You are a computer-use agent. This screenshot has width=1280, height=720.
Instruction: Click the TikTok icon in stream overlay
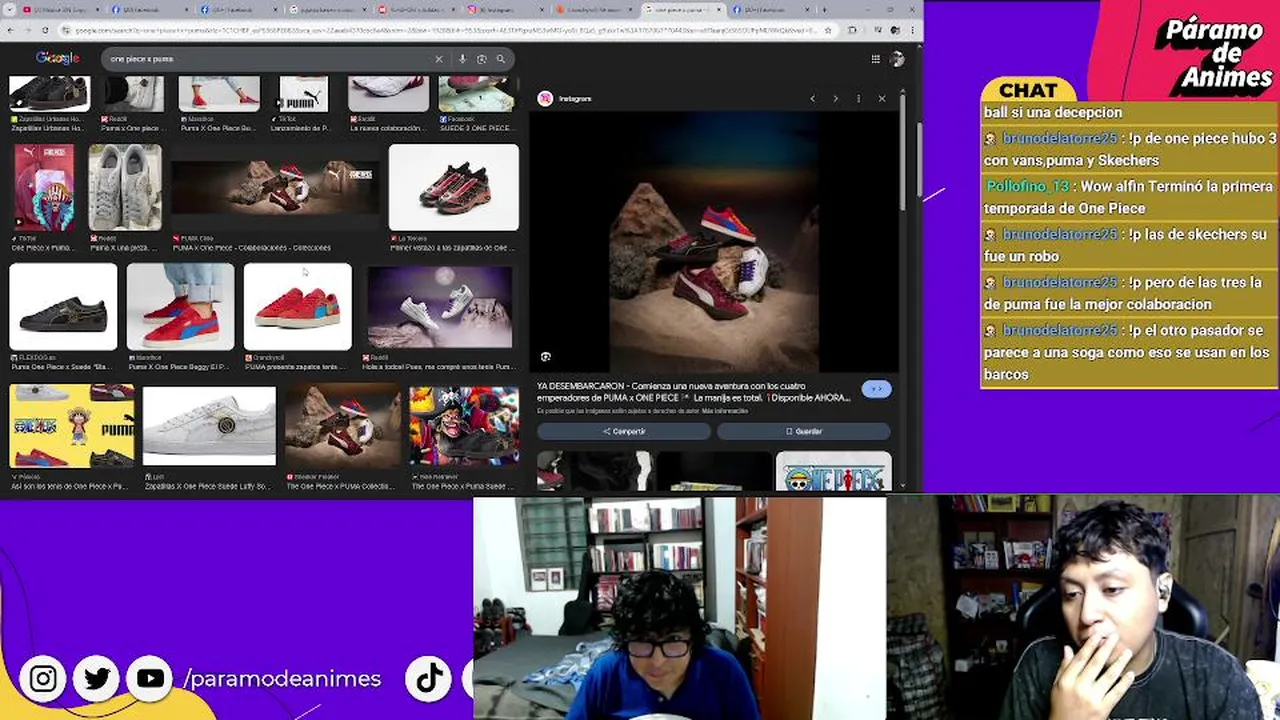[430, 679]
